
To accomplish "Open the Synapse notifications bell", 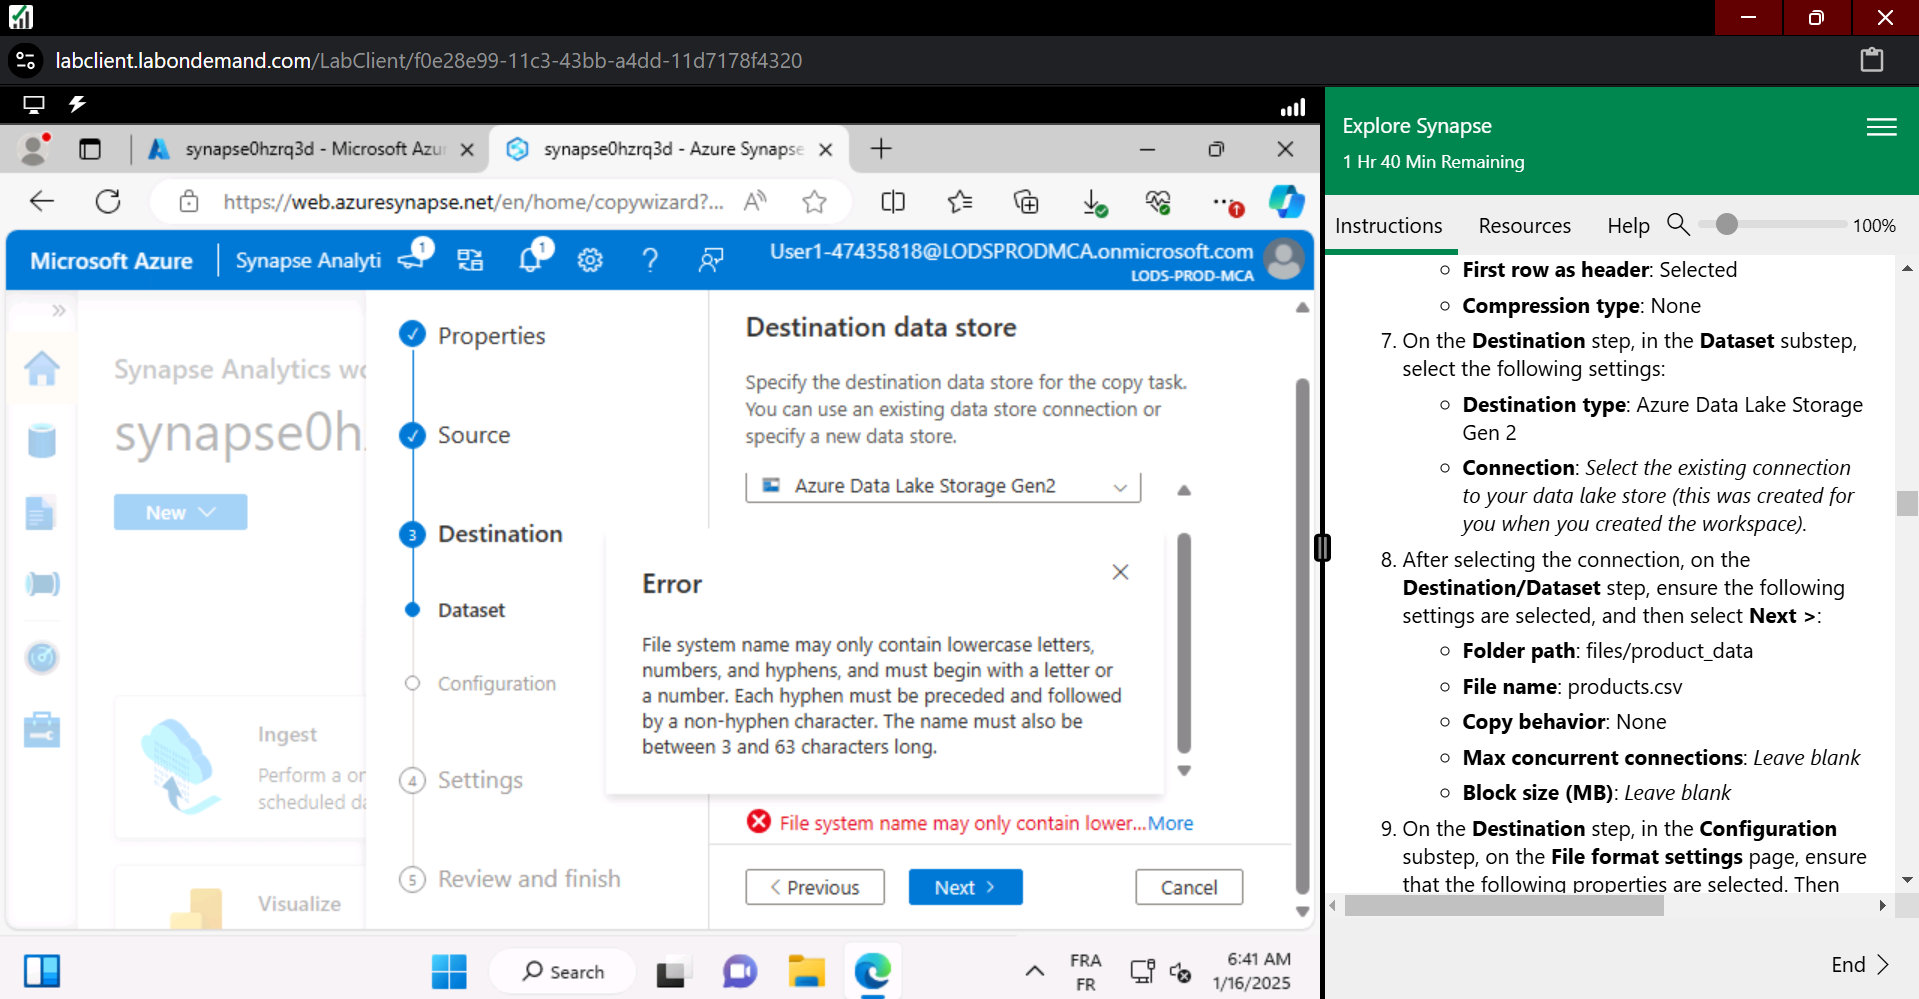I will click(531, 260).
